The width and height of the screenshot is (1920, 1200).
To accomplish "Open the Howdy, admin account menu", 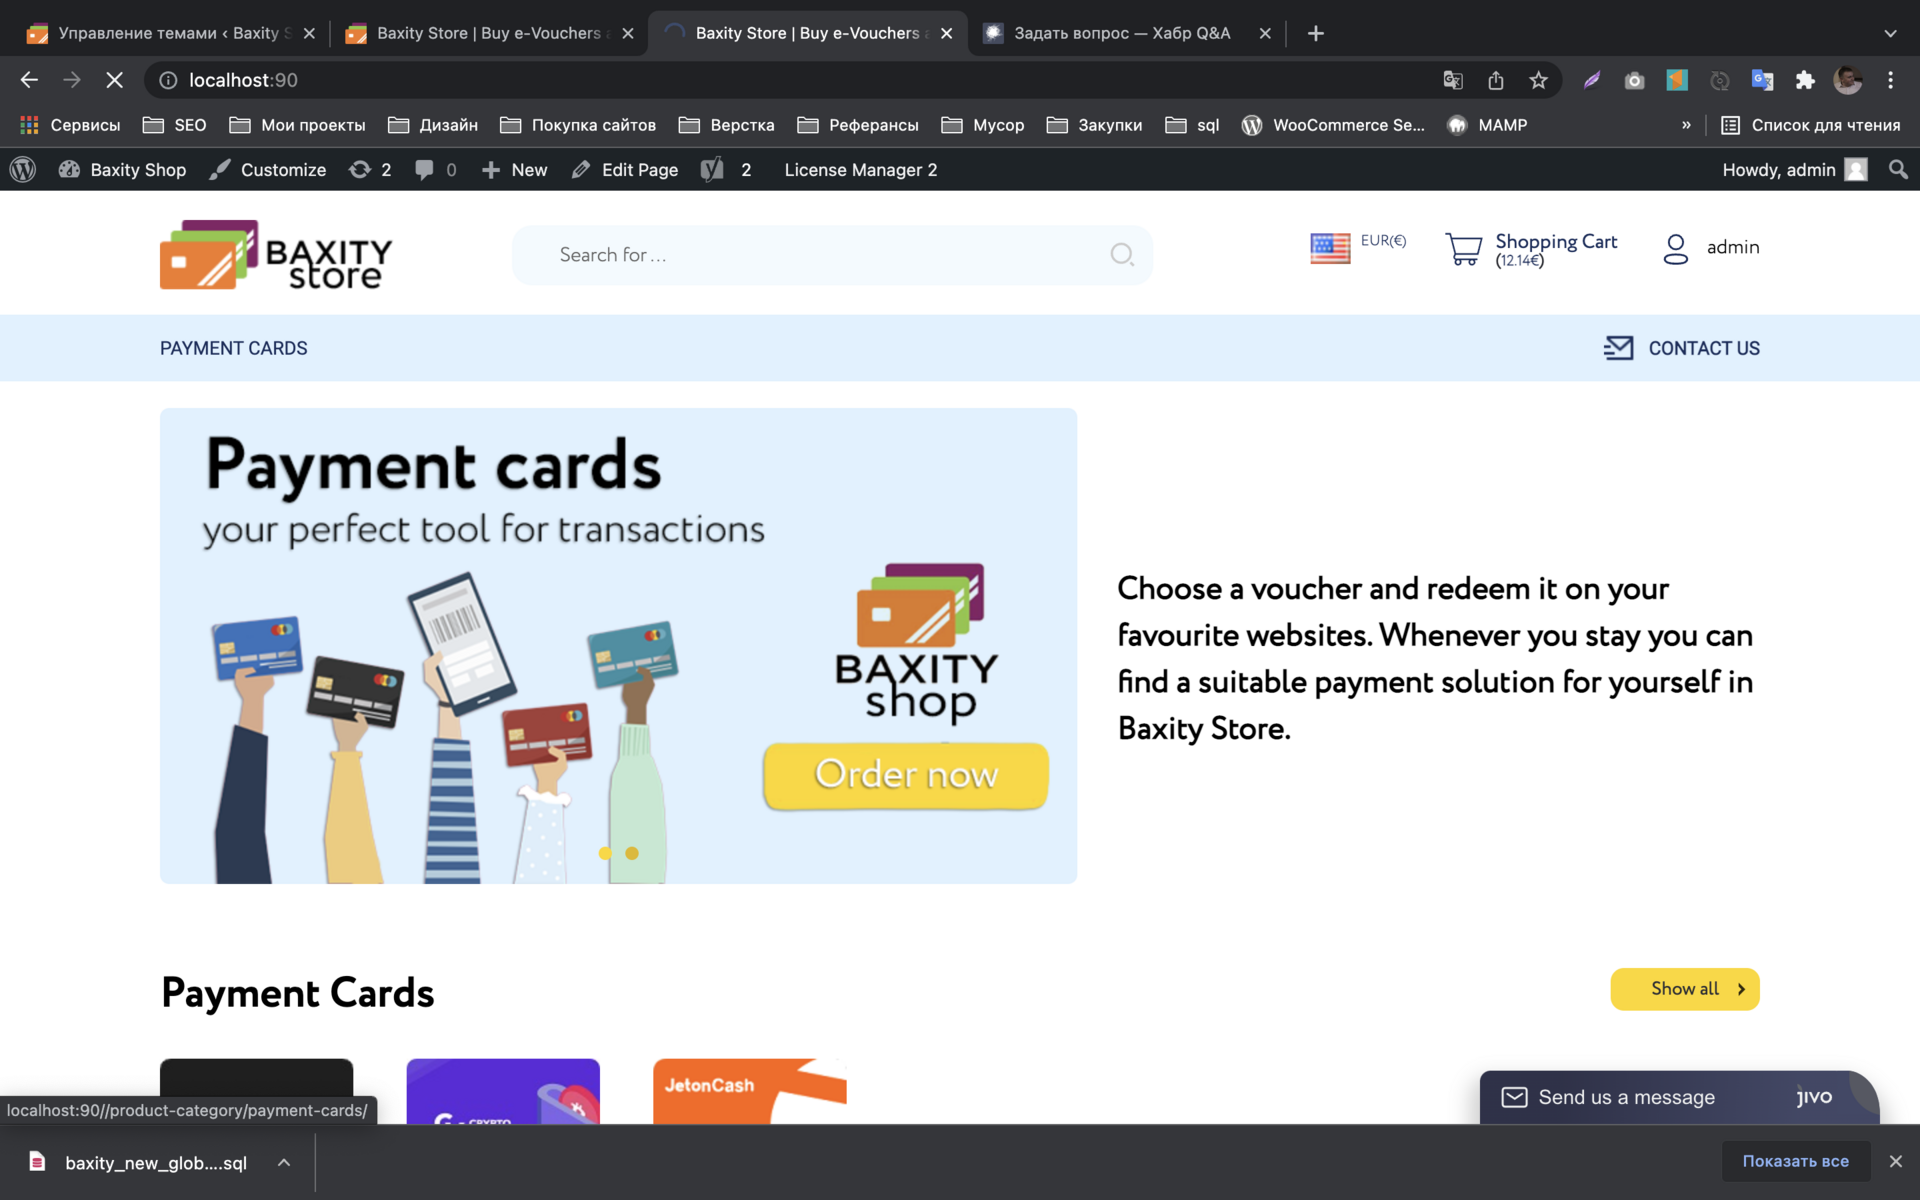I will [1794, 170].
